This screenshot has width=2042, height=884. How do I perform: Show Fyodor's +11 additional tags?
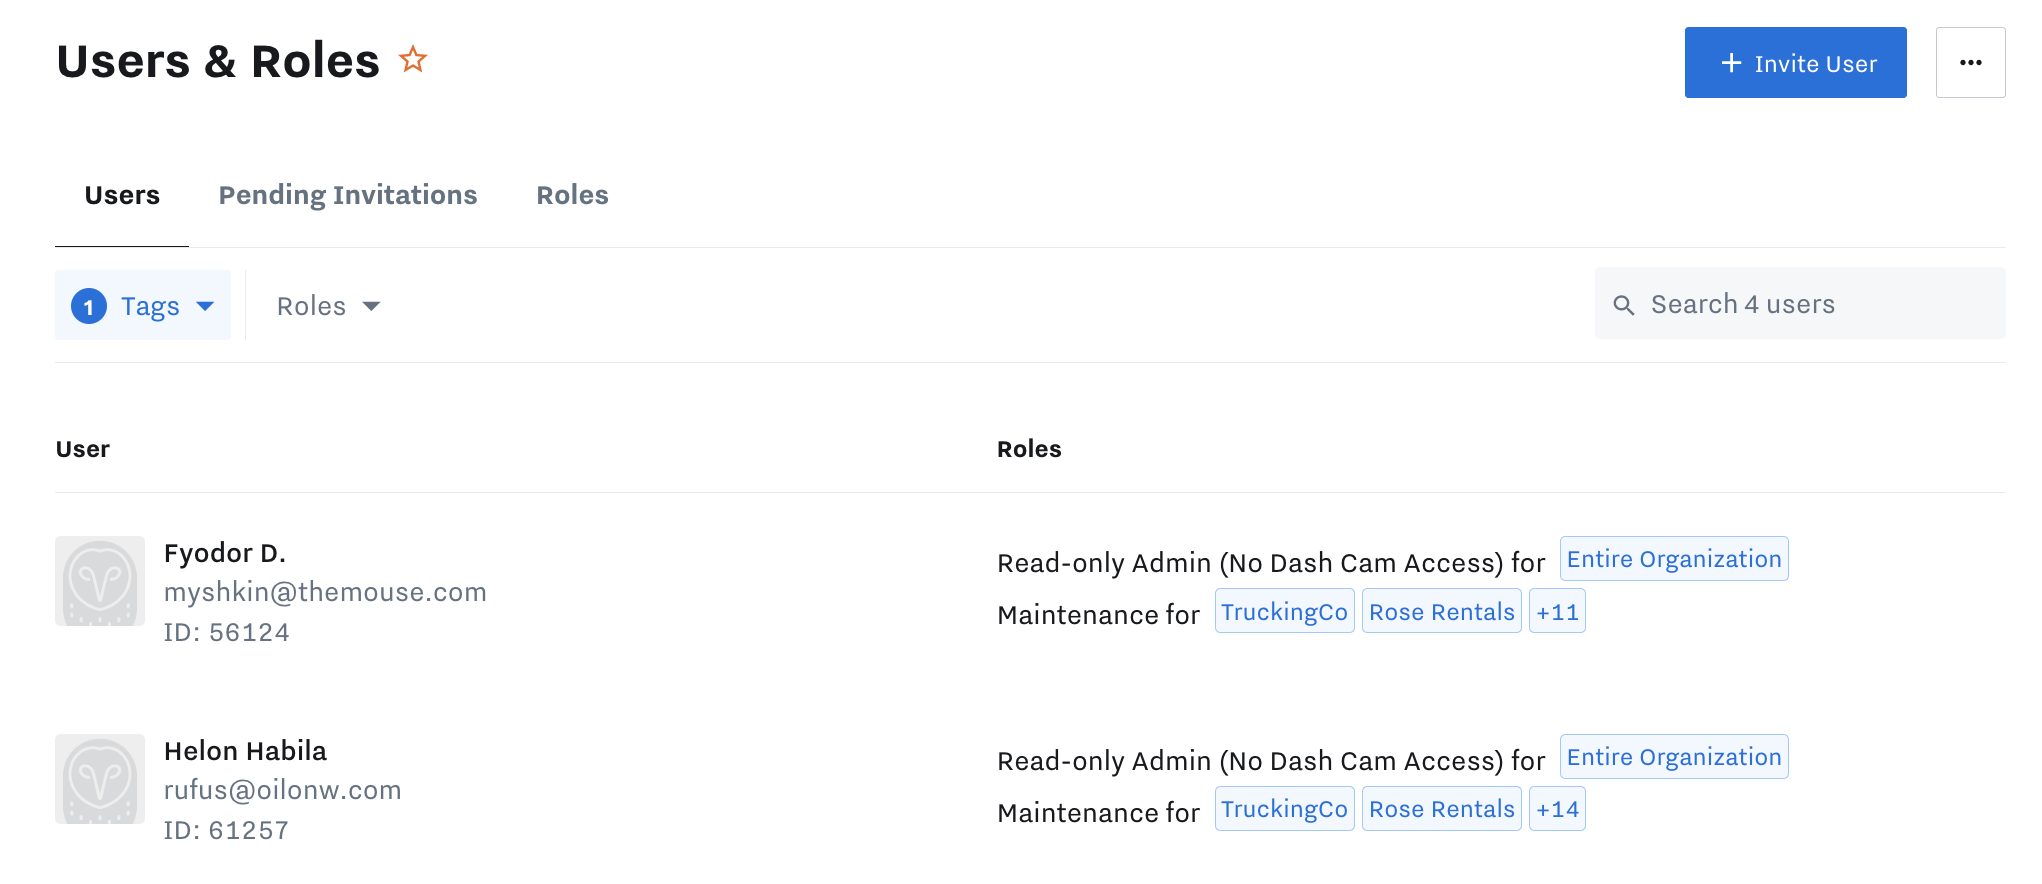tap(1557, 611)
